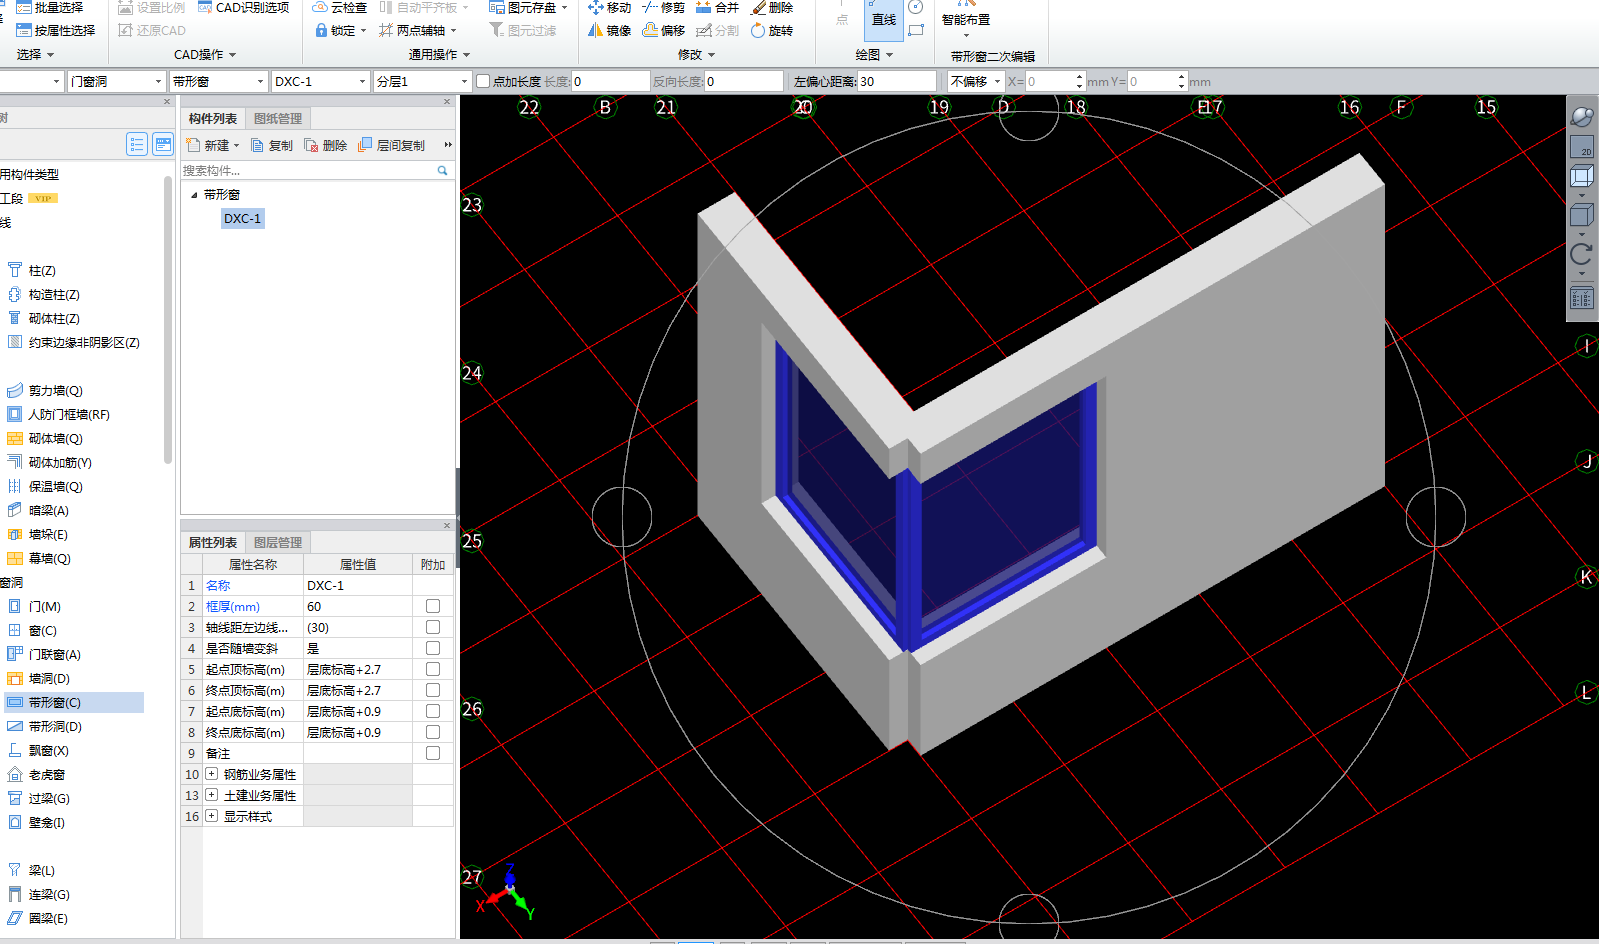Select 圈梁(E) ring beam component
1599x944 pixels.
pyautogui.click(x=48, y=918)
